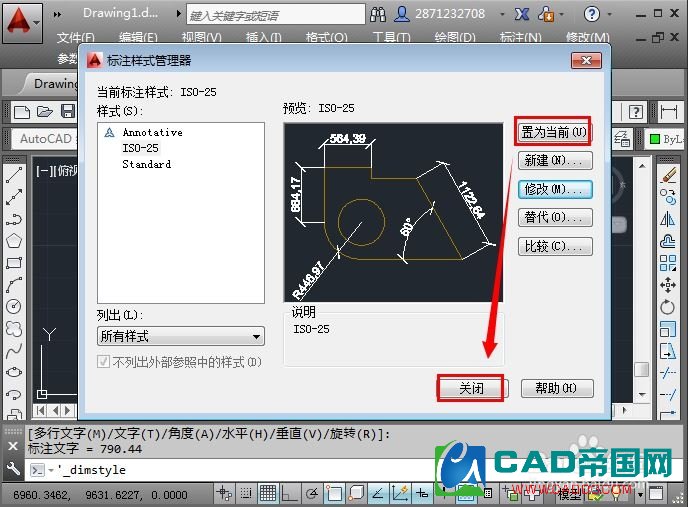This screenshot has height=507, width=688.
Task: Select the Extend tool
Action: click(668, 394)
